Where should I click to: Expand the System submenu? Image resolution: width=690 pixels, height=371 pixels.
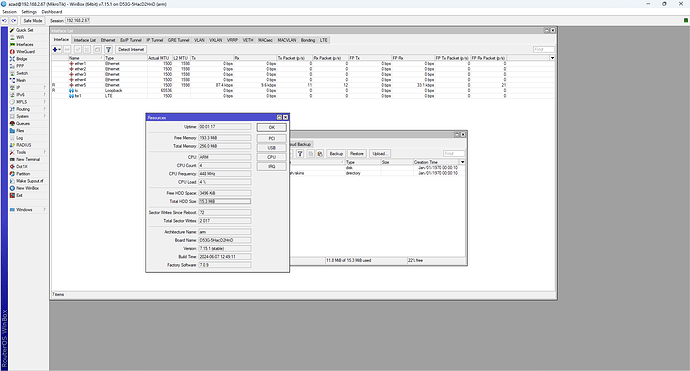coord(27,116)
